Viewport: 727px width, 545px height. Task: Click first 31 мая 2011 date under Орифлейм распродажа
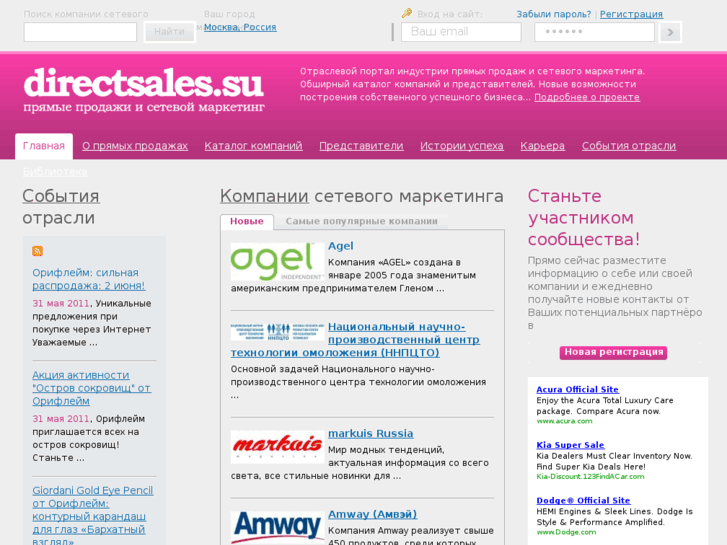point(61,303)
